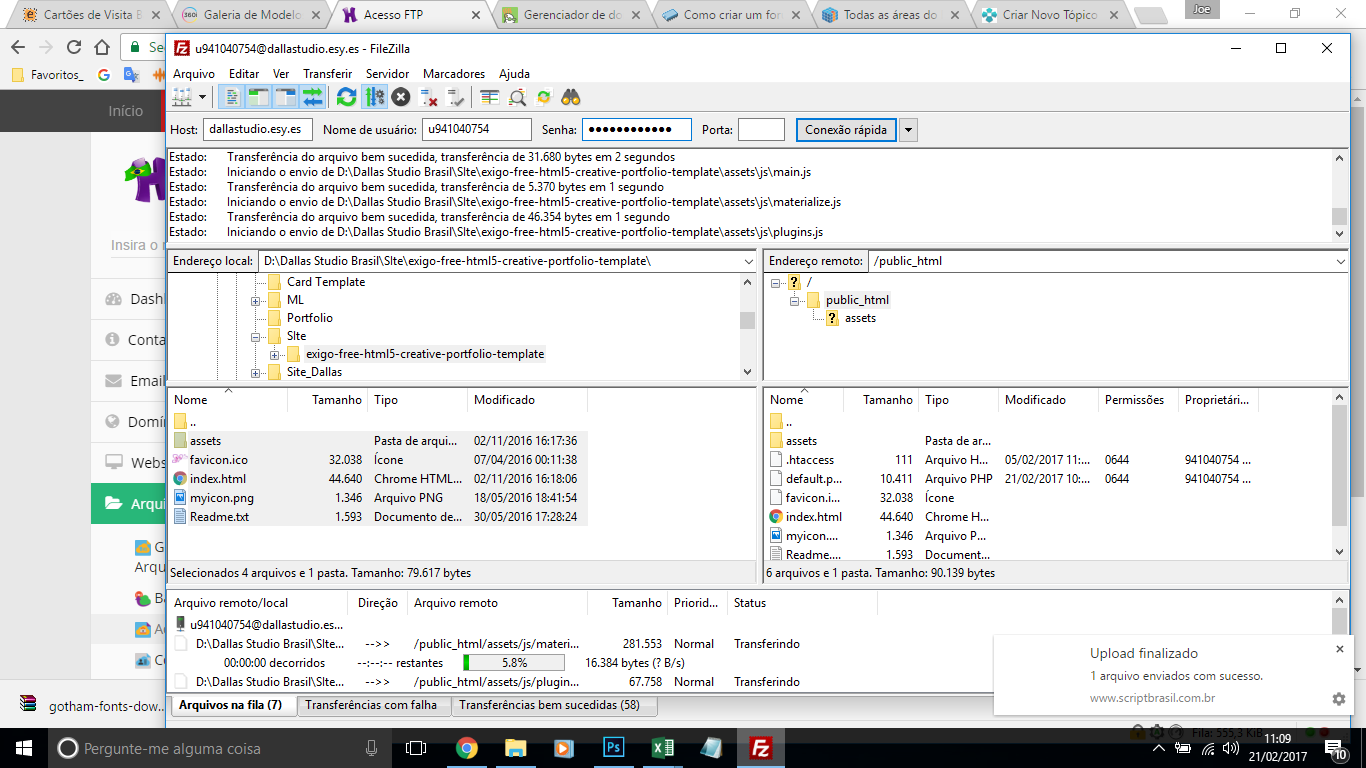Focus the Porta input field

pos(761,129)
